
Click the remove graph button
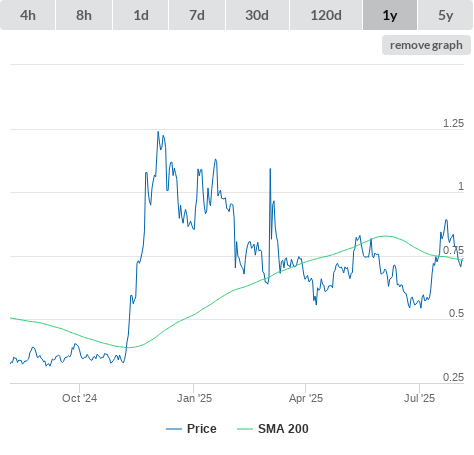426,45
